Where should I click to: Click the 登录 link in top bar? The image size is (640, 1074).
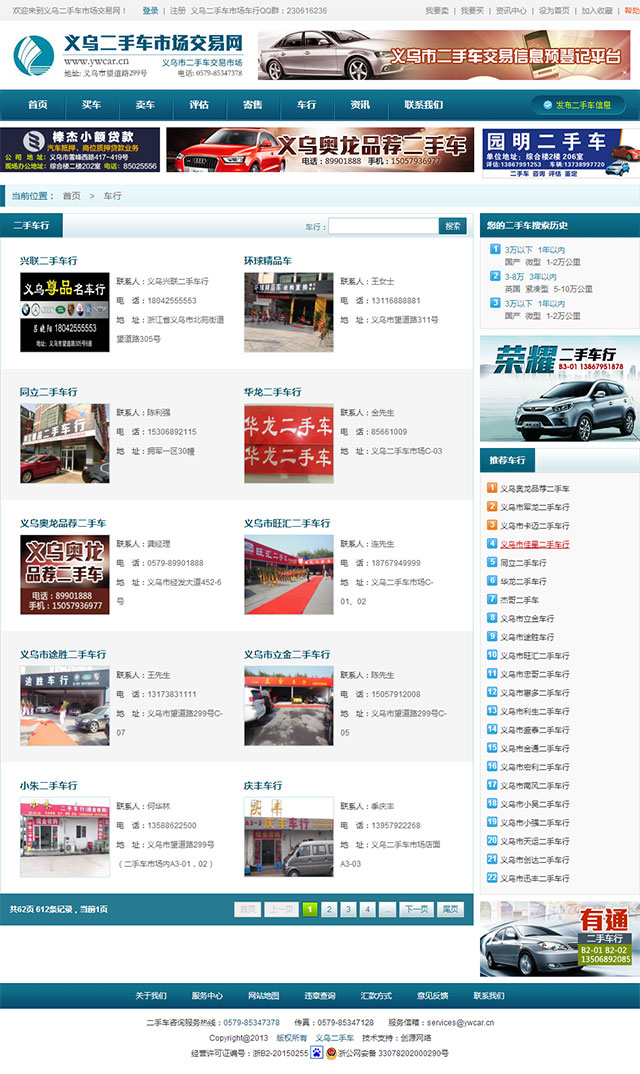[x=150, y=10]
